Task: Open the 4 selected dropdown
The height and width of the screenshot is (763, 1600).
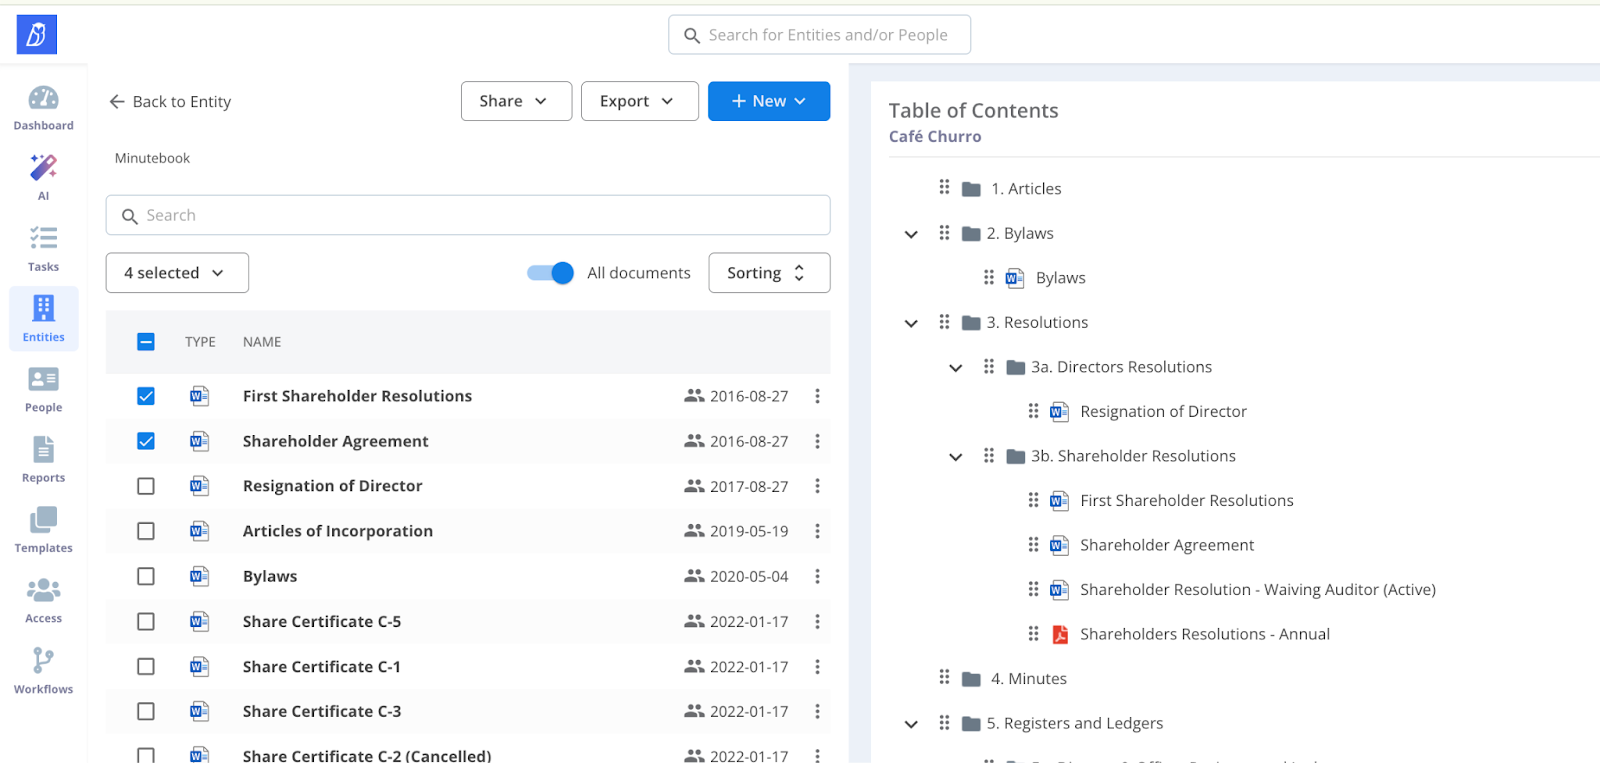Action: click(x=177, y=273)
